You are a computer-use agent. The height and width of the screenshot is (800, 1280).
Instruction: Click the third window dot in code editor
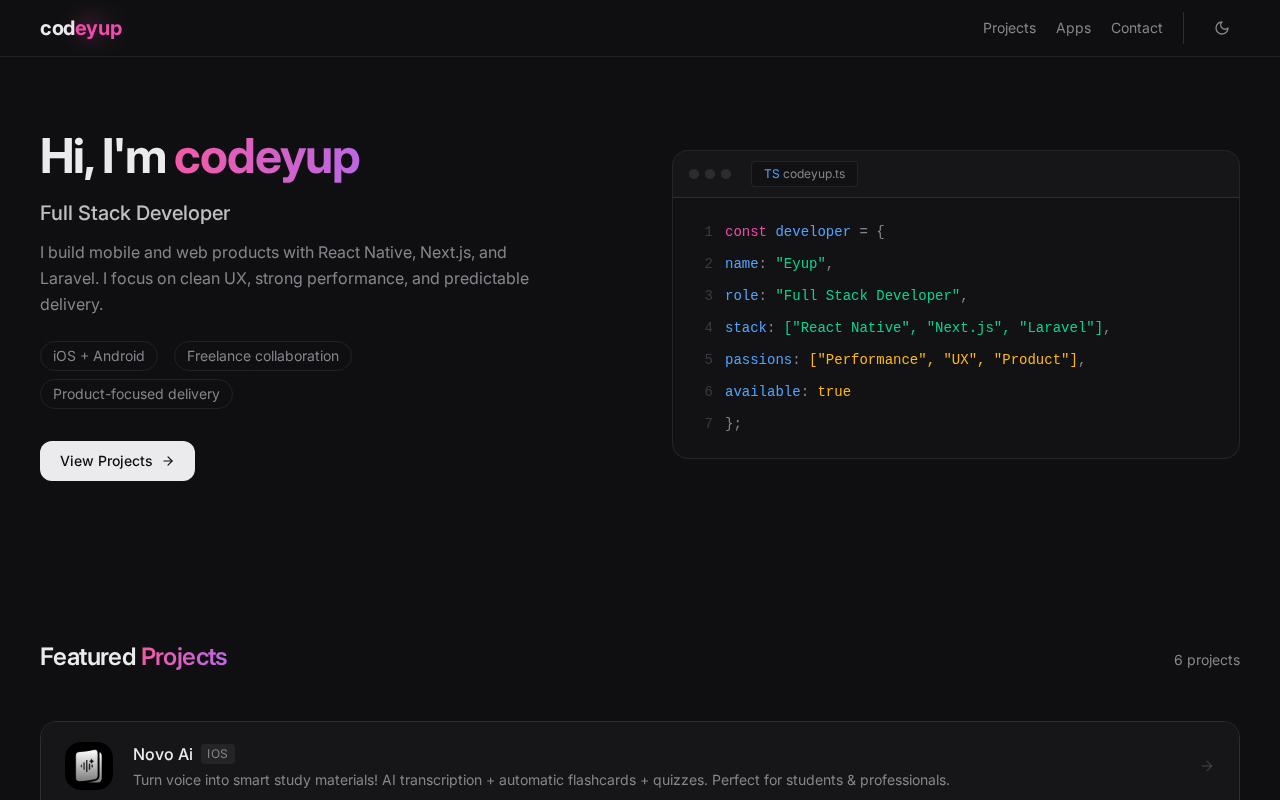click(726, 174)
